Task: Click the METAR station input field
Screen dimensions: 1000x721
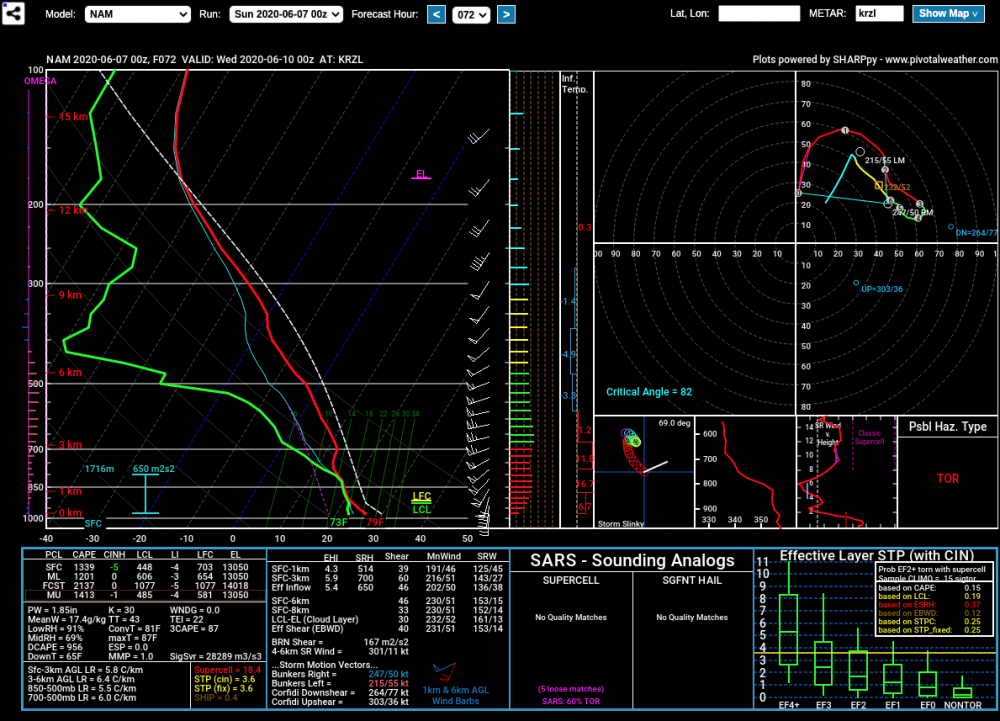Action: pos(879,13)
